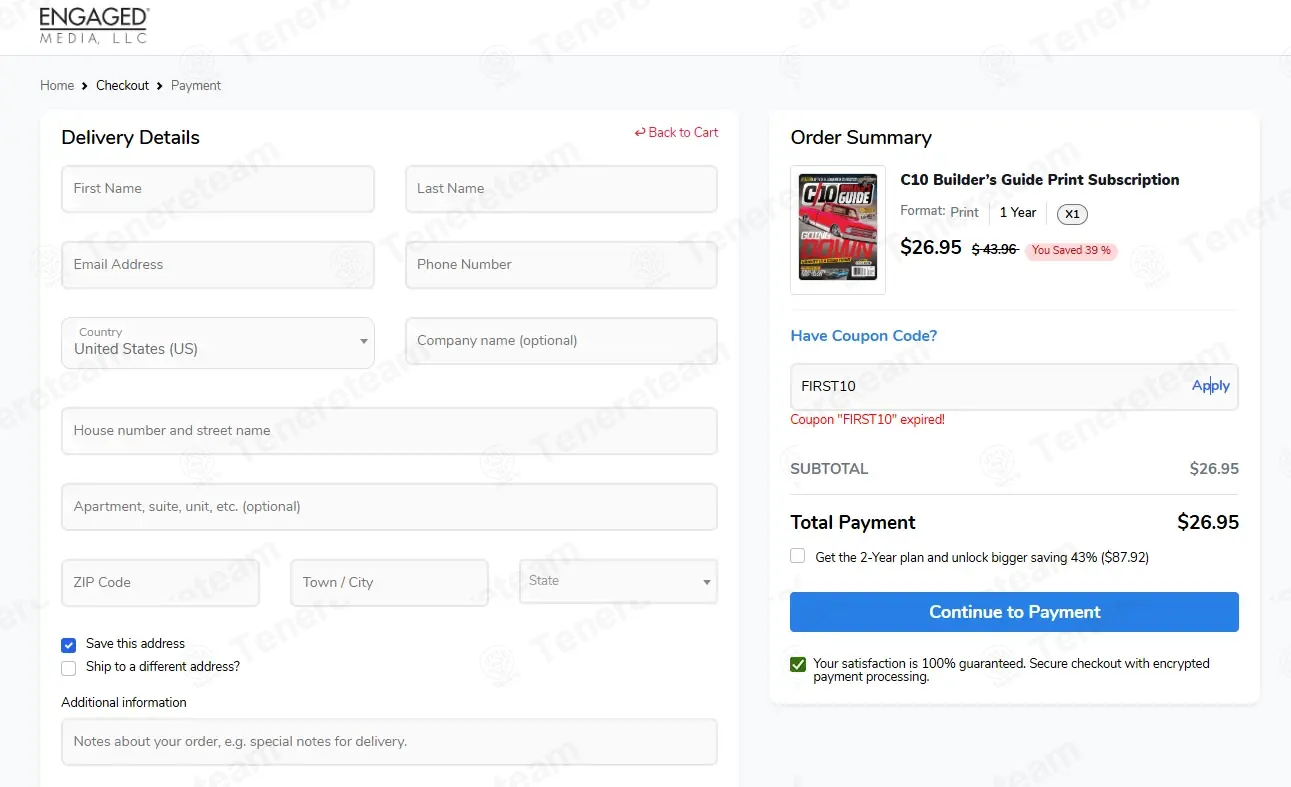
Task: Click the Engaged Media LLC logo
Action: click(94, 25)
